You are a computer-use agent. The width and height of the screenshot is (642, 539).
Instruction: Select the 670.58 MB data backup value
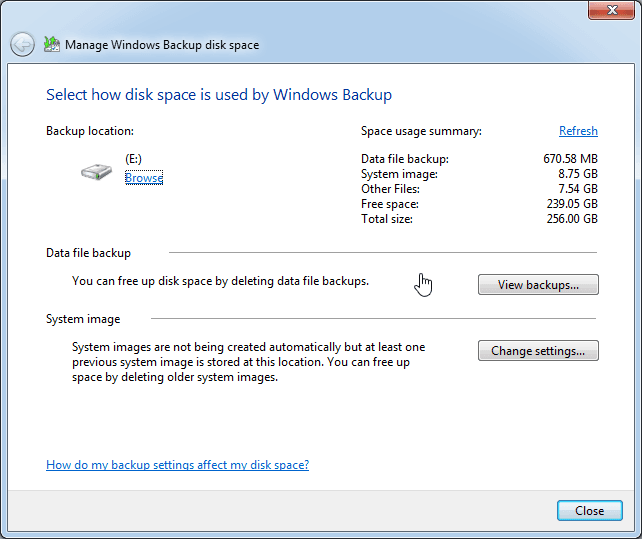click(x=570, y=159)
